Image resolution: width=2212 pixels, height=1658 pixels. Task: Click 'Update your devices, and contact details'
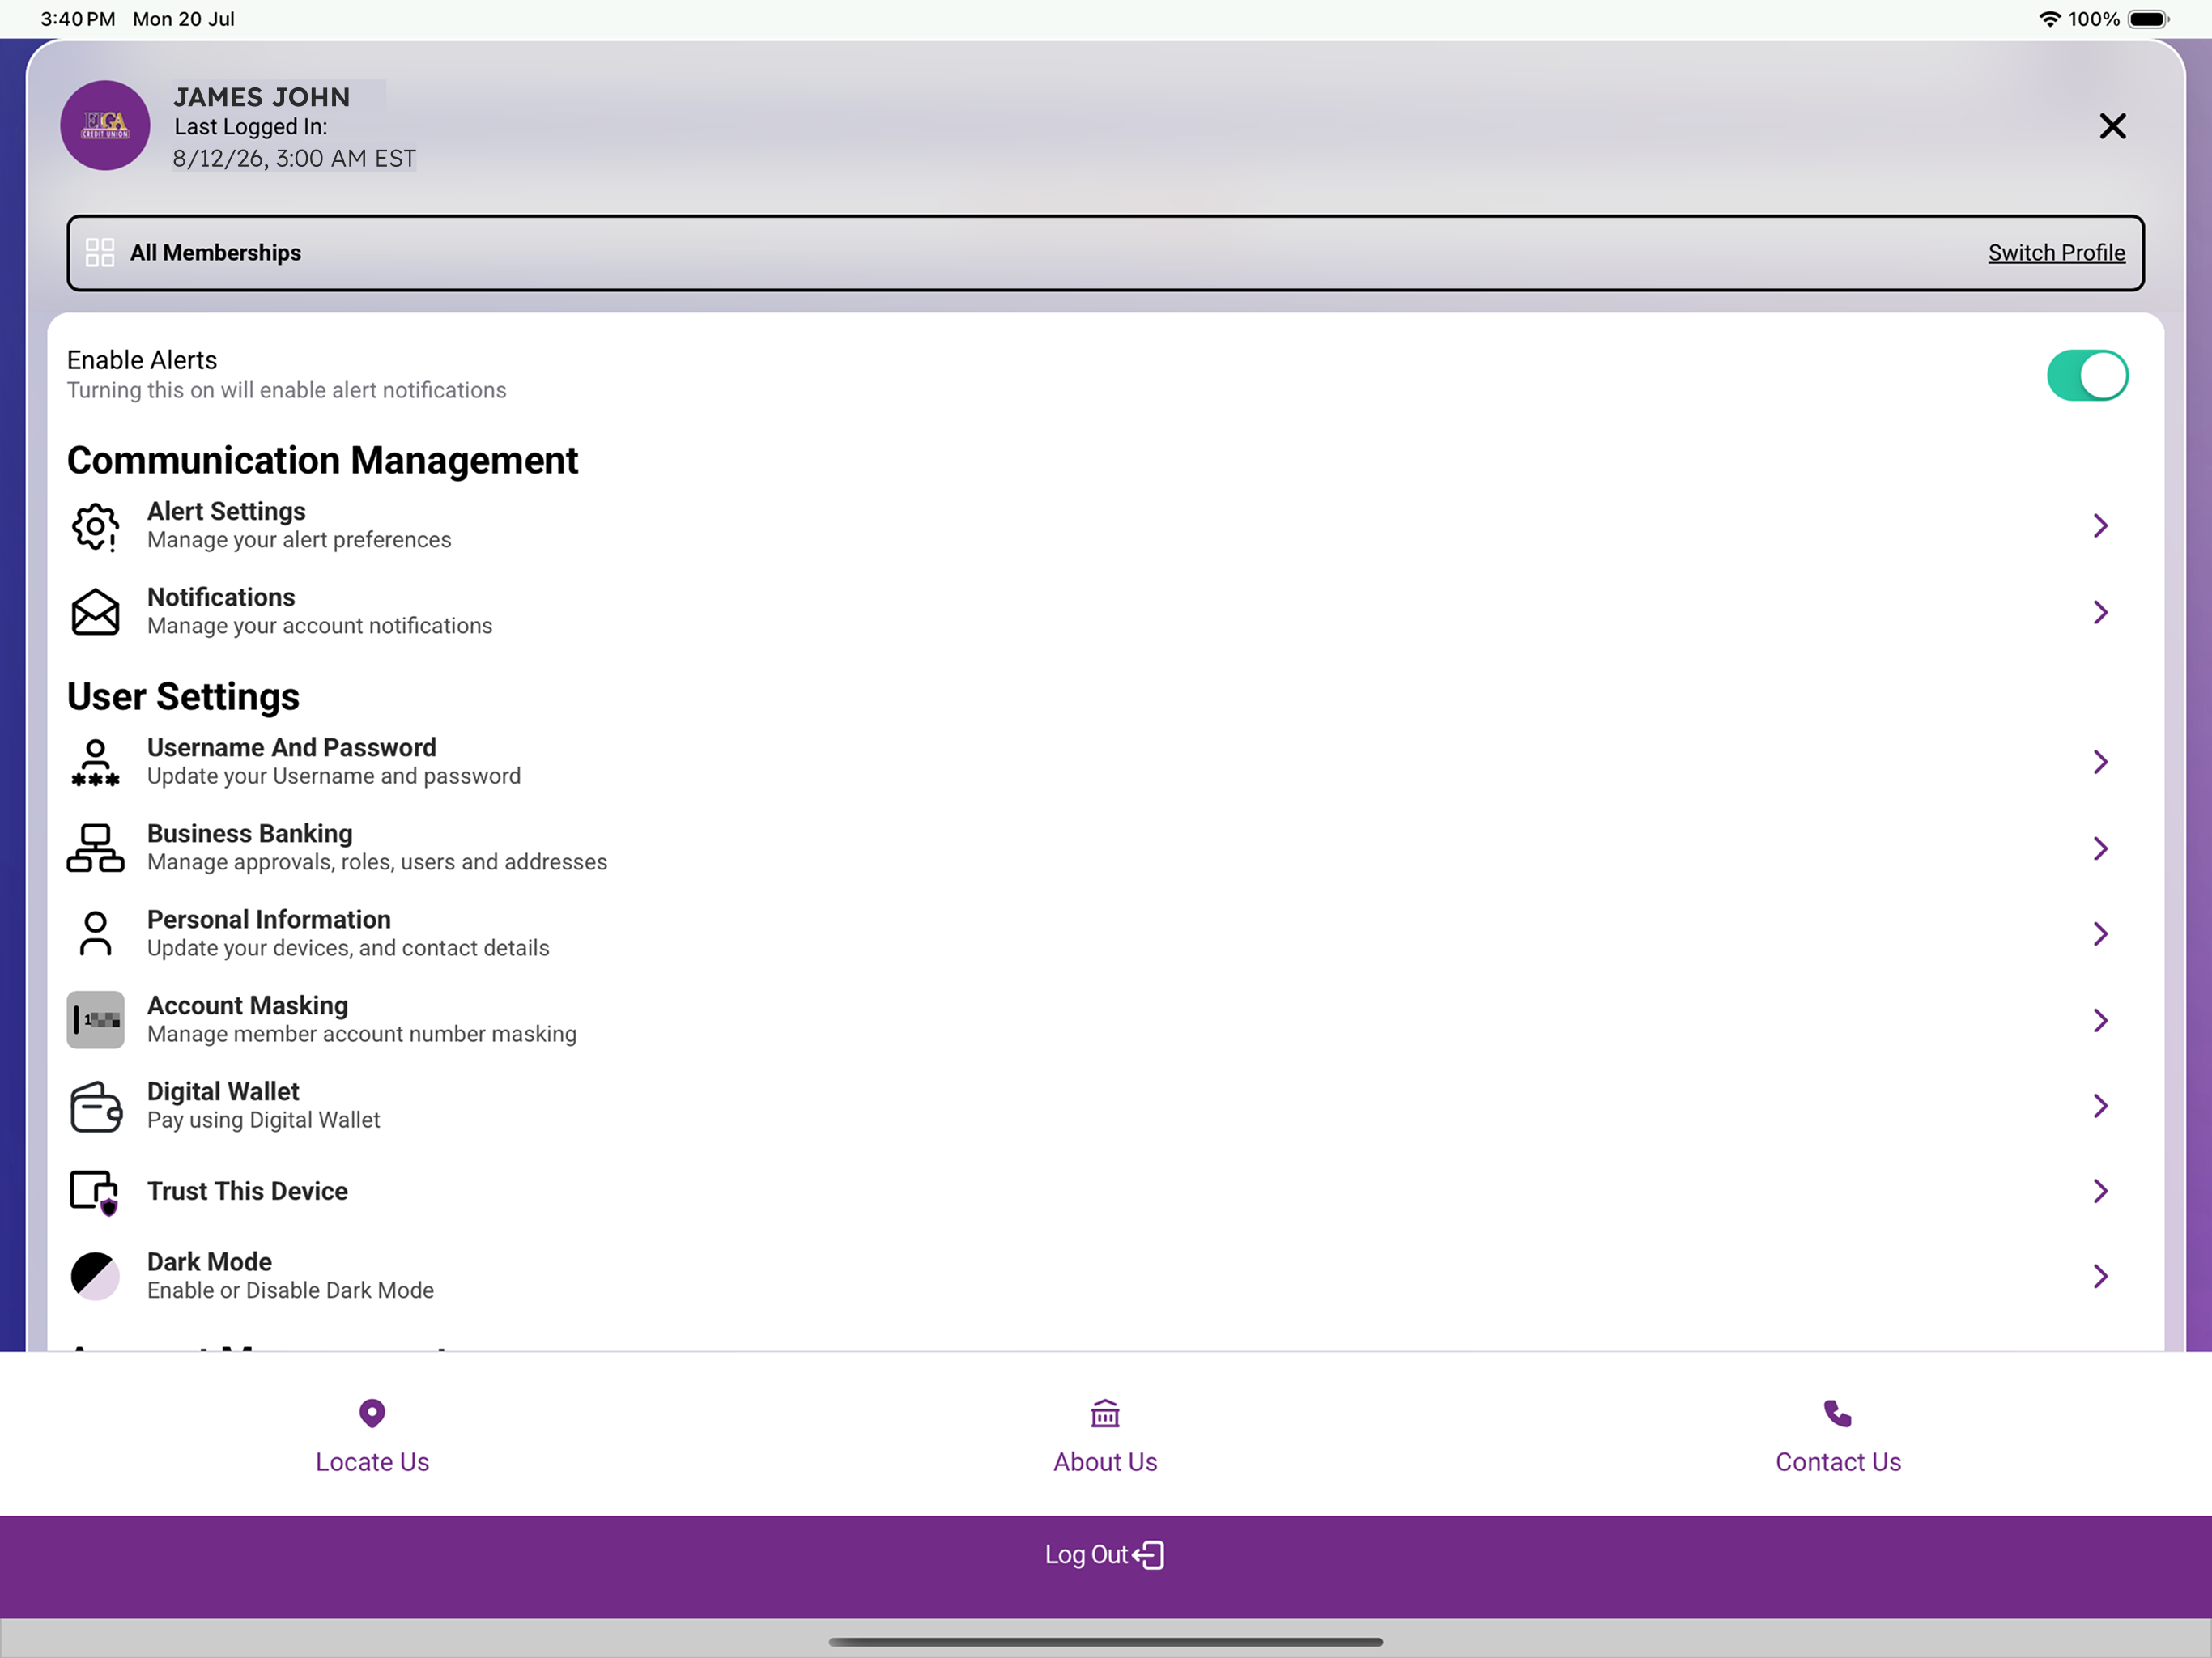click(348, 949)
